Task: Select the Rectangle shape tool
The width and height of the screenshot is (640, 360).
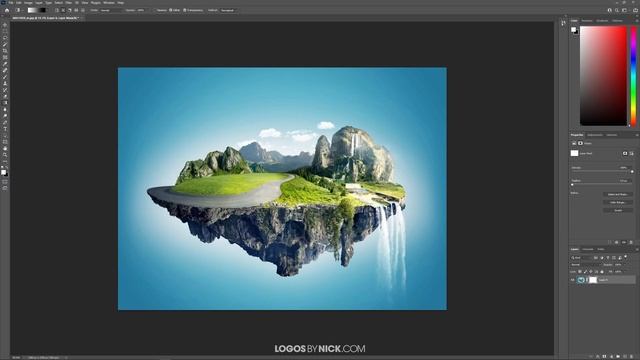Action: click(5, 142)
